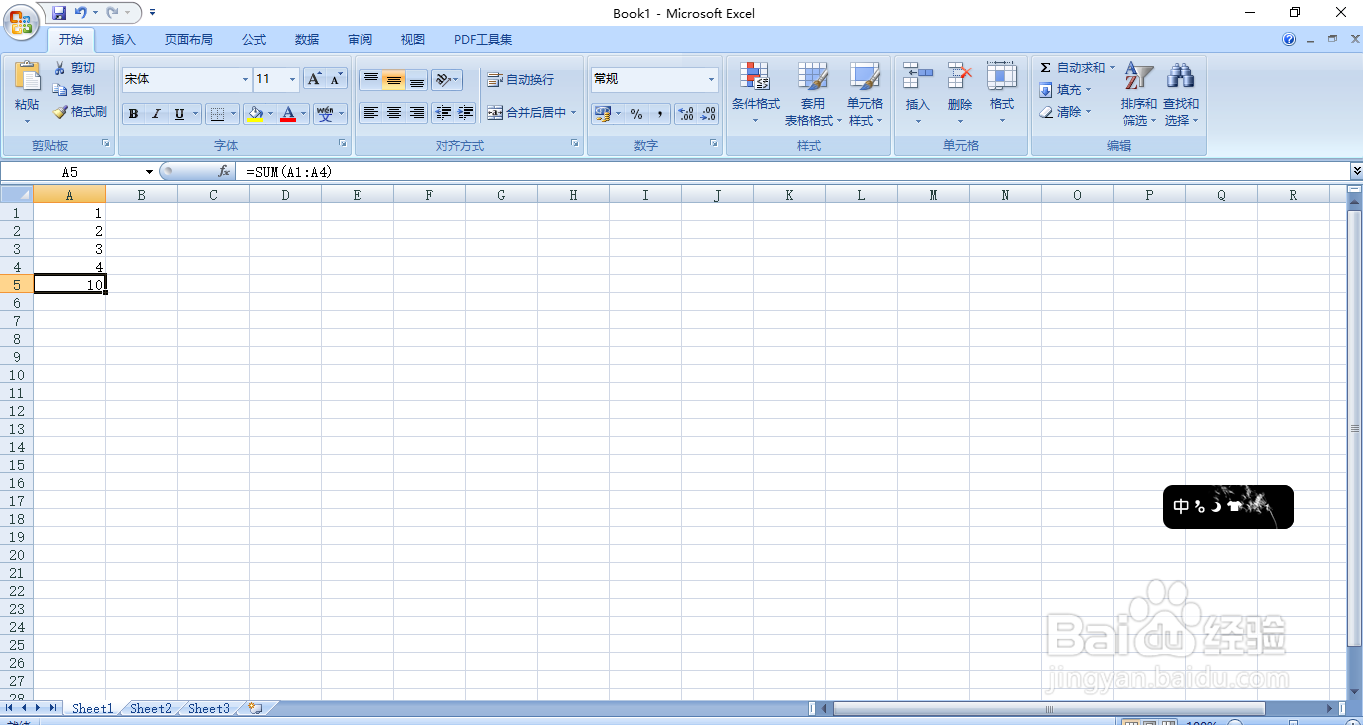The image size is (1363, 725).
Task: Switch to 视图 ribbon tab
Action: (x=413, y=40)
